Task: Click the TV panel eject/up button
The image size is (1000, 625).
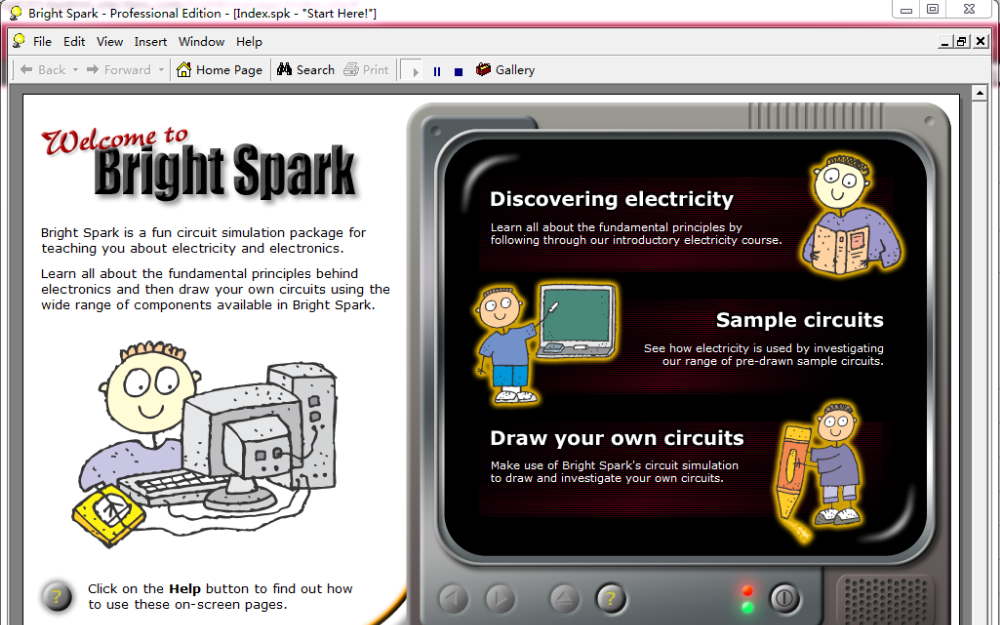Action: click(564, 598)
